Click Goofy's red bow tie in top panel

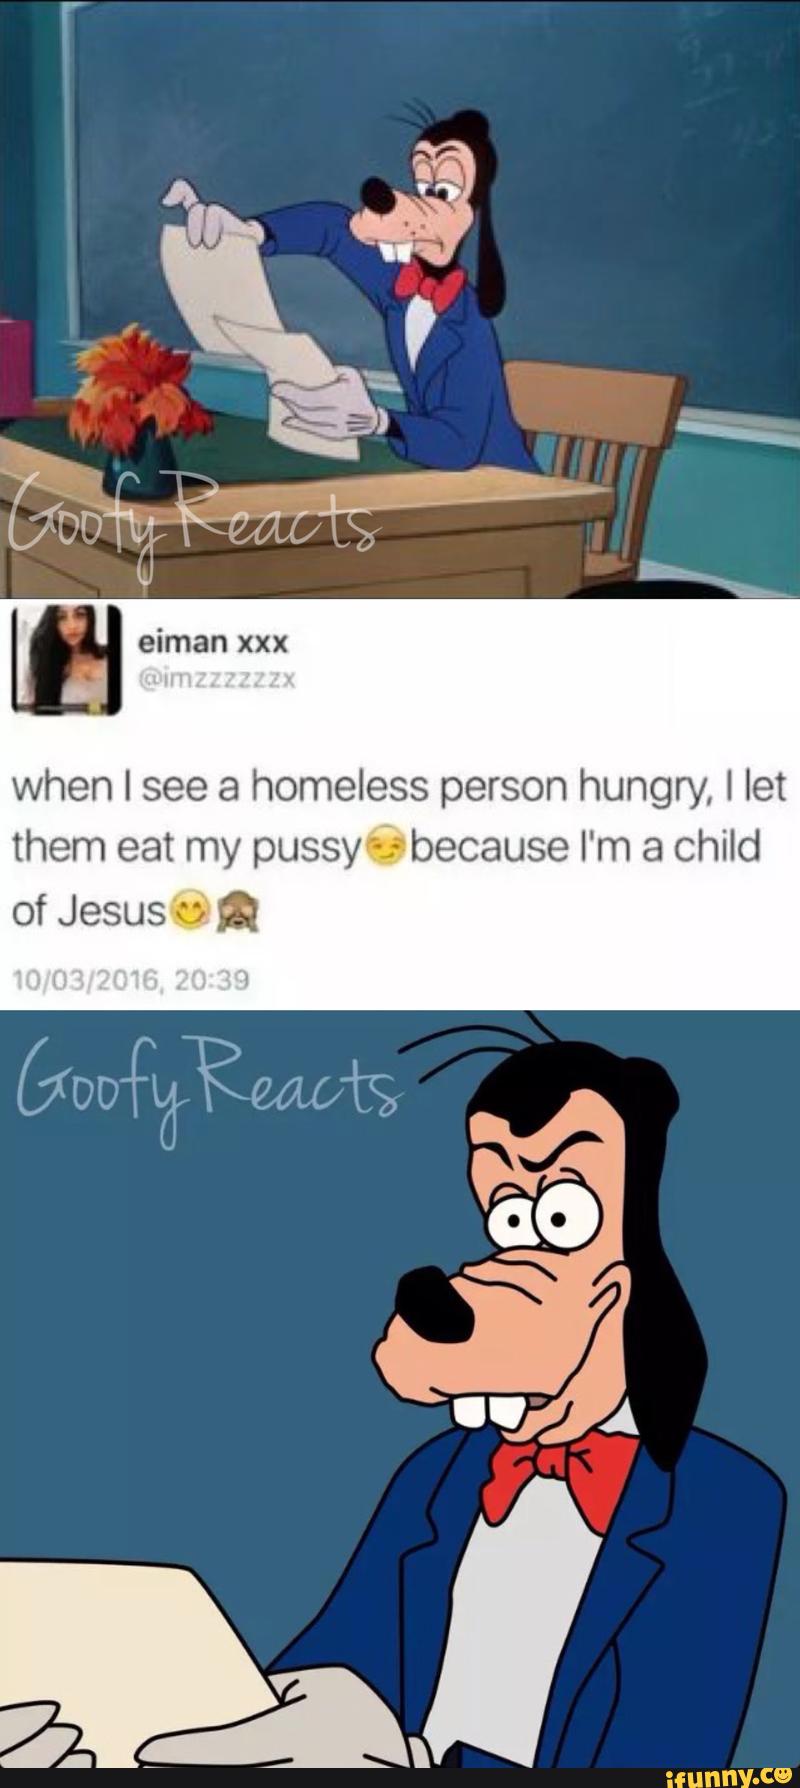(x=430, y=286)
